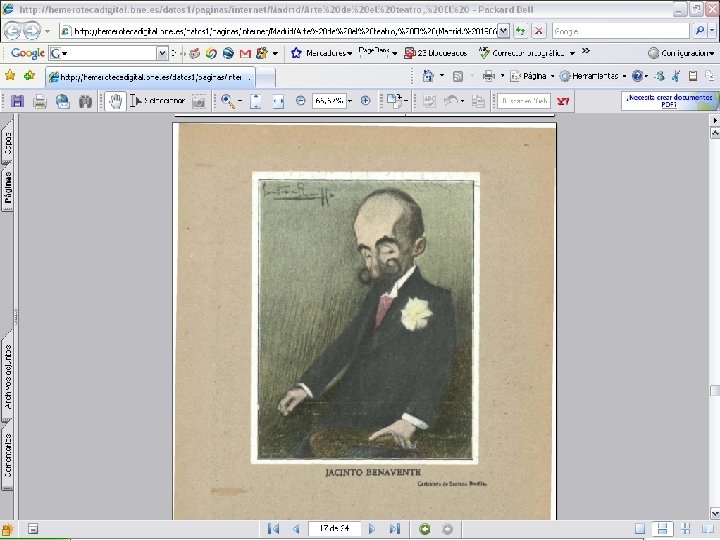720x540 pixels.
Task: Go back to previous view
Action: click(x=425, y=529)
